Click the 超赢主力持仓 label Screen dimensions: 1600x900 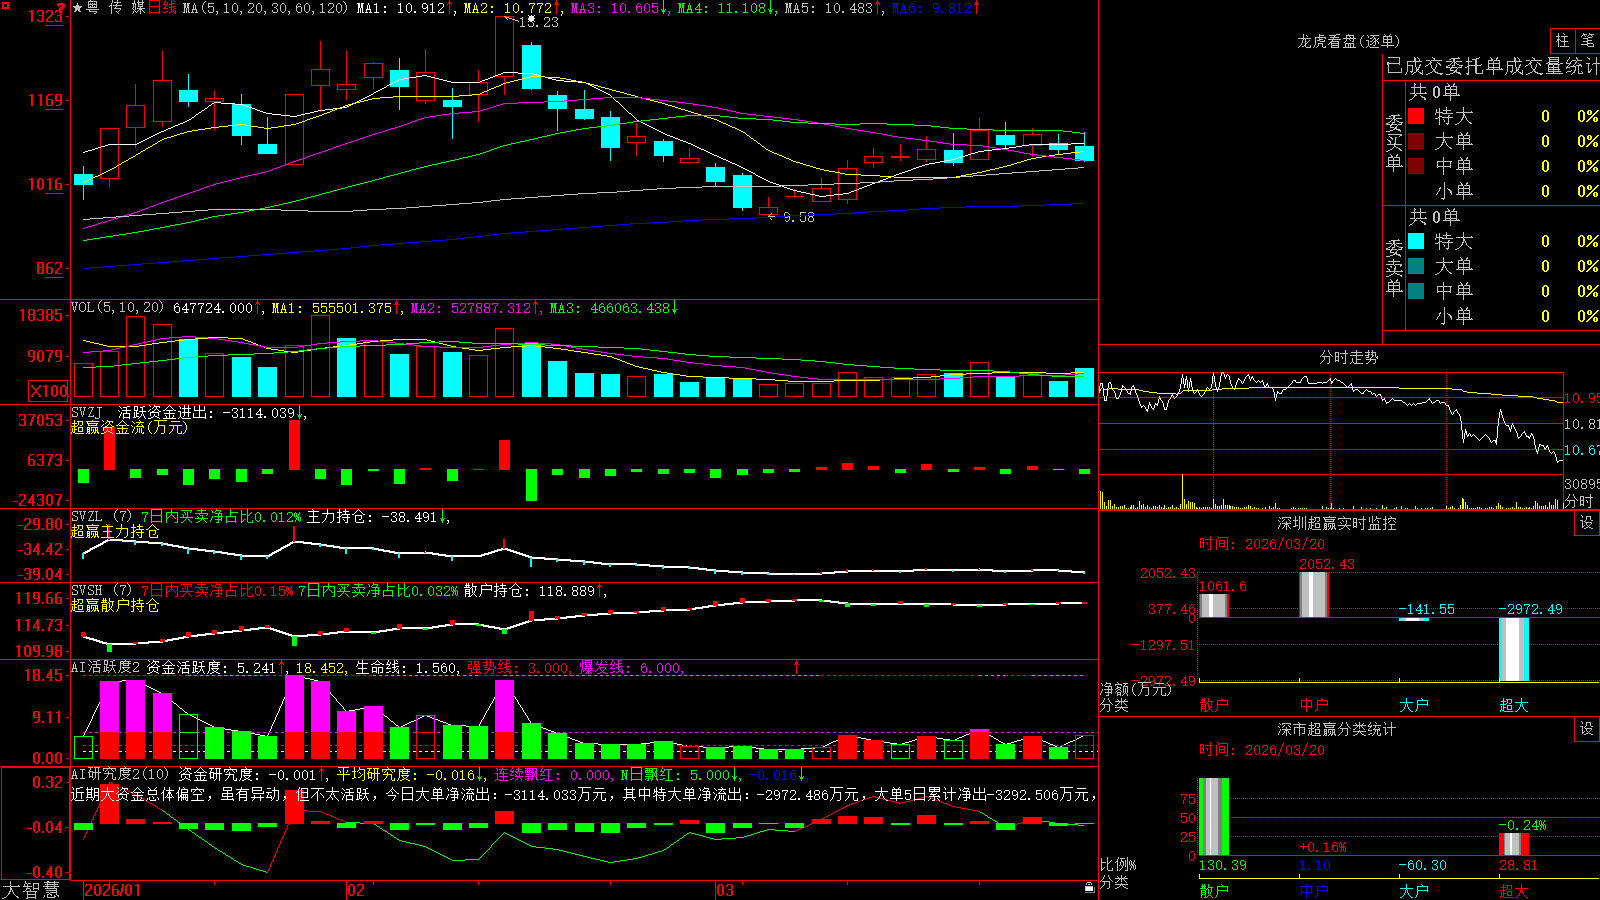pyautogui.click(x=115, y=531)
